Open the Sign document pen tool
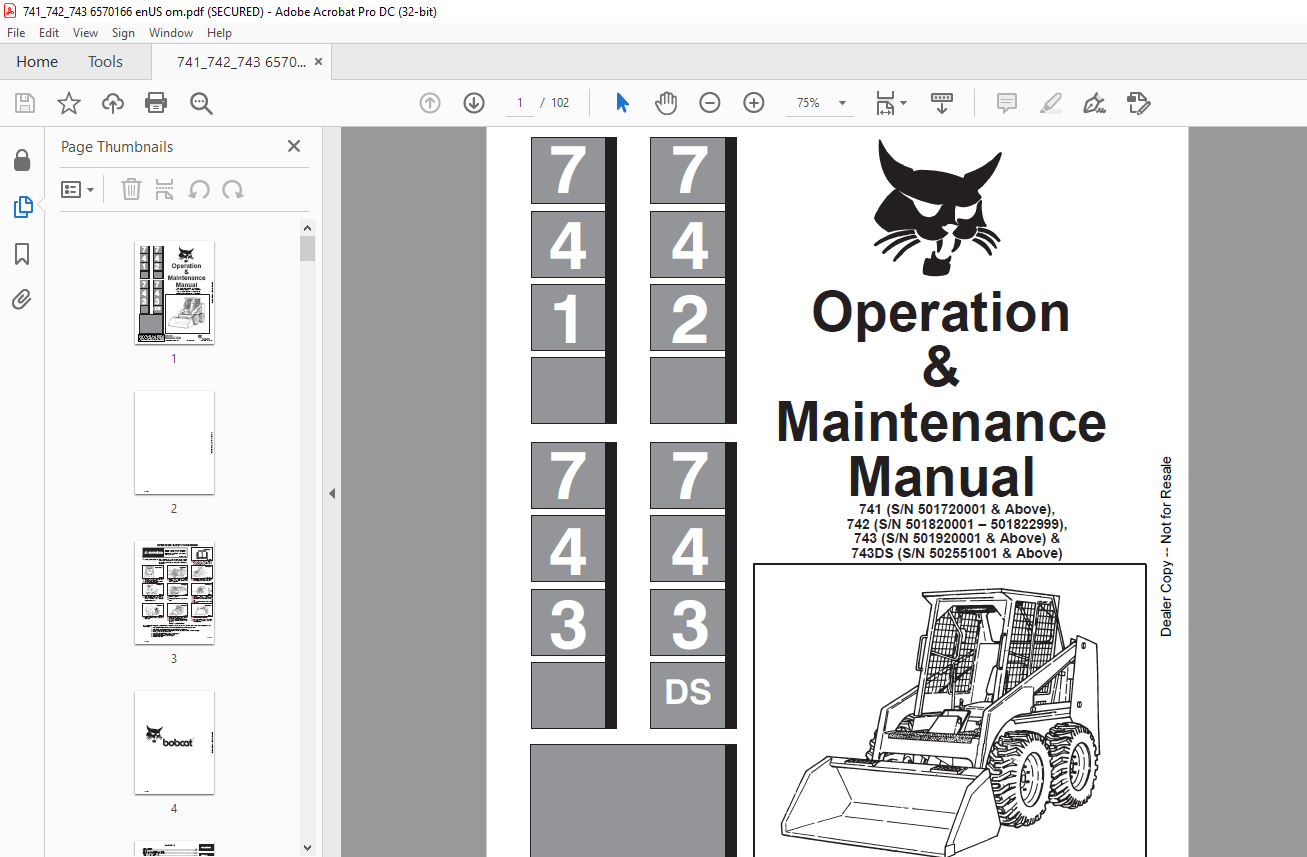The height and width of the screenshot is (857, 1307). pyautogui.click(x=1094, y=103)
